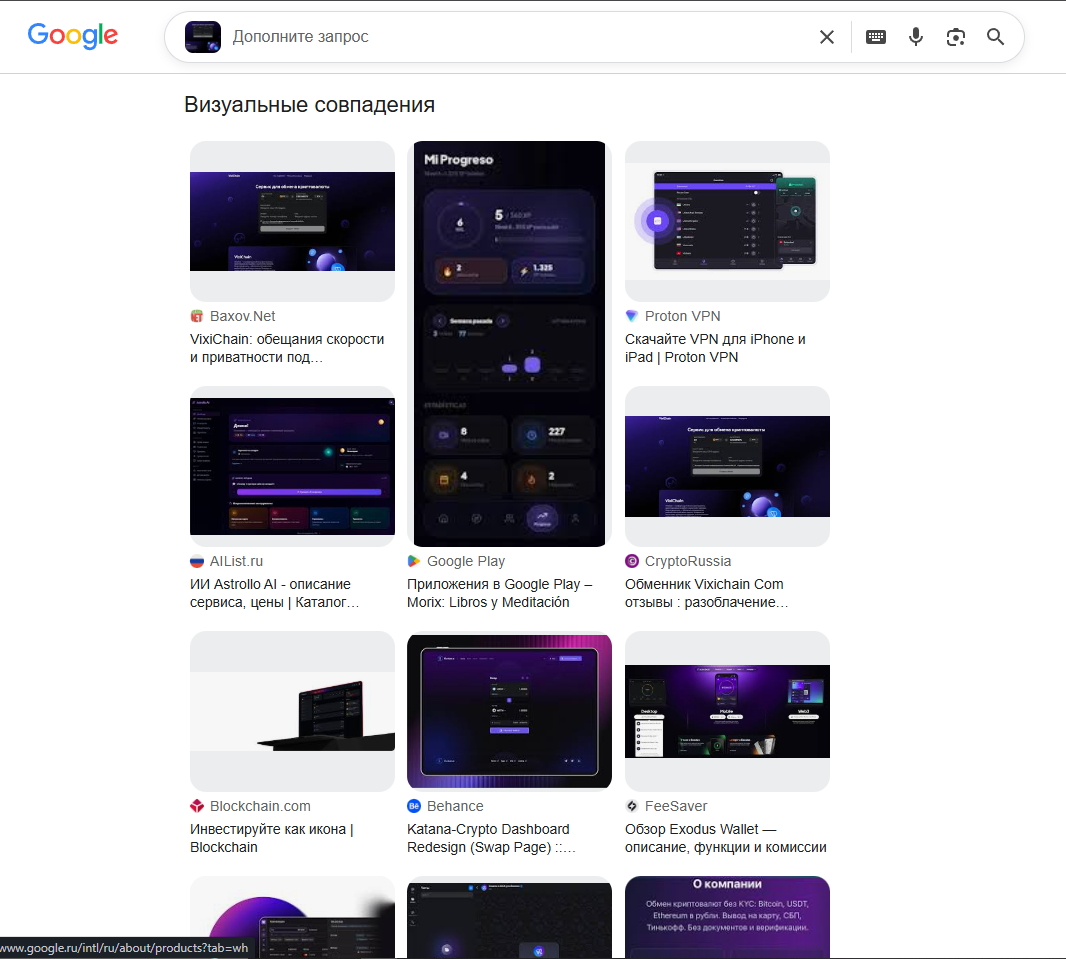Open "VixiChain: обещания скорости" link
Screen dimensions: 1066x959
(x=287, y=348)
